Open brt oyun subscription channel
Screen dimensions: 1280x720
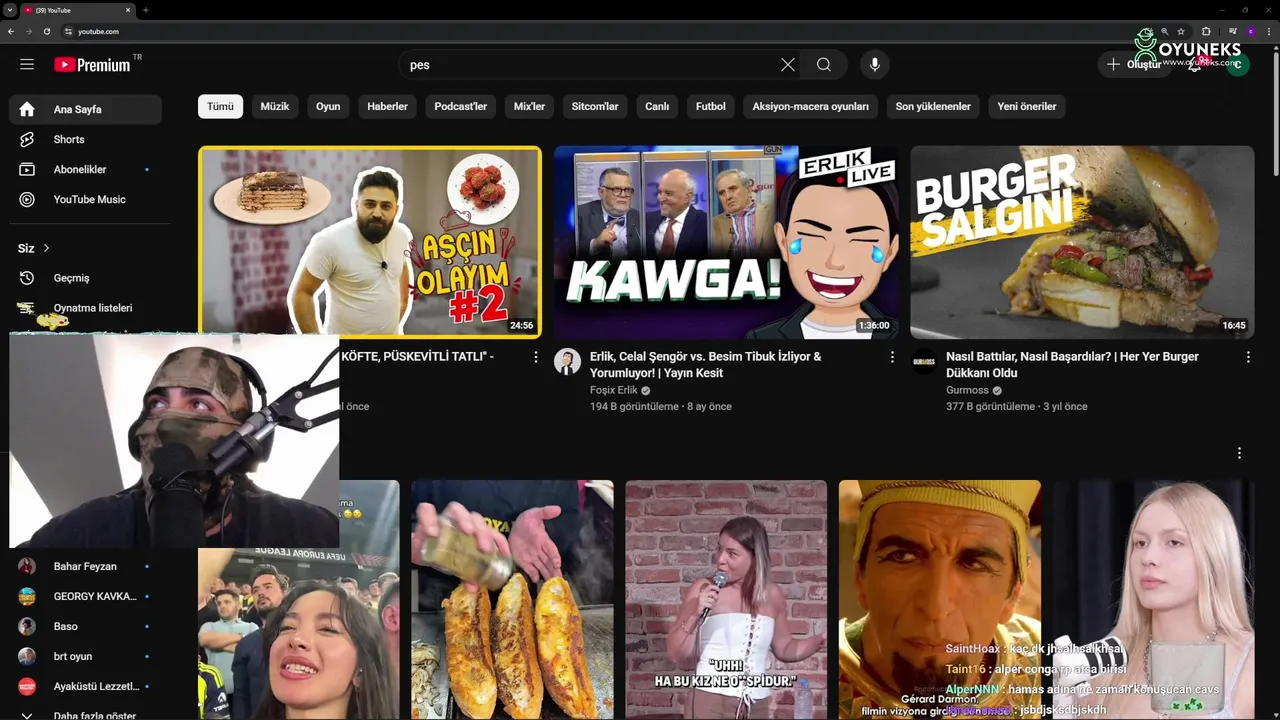click(x=85, y=656)
